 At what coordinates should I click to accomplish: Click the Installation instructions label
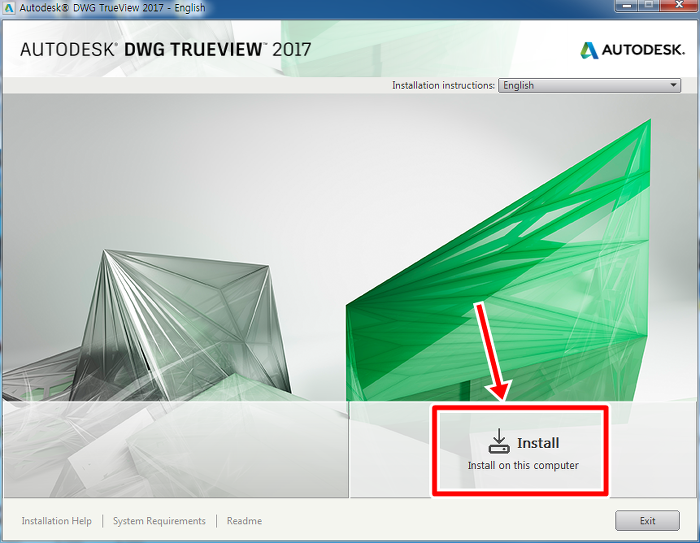point(443,85)
